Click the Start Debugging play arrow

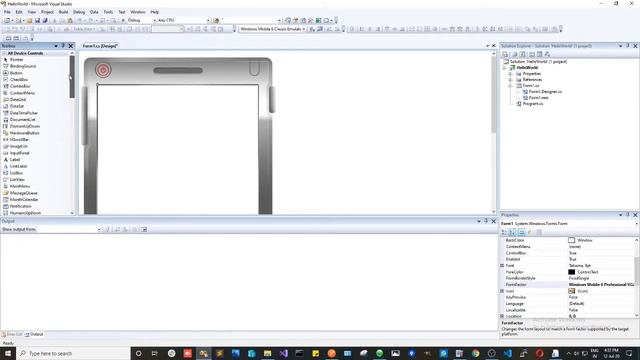click(123, 20)
